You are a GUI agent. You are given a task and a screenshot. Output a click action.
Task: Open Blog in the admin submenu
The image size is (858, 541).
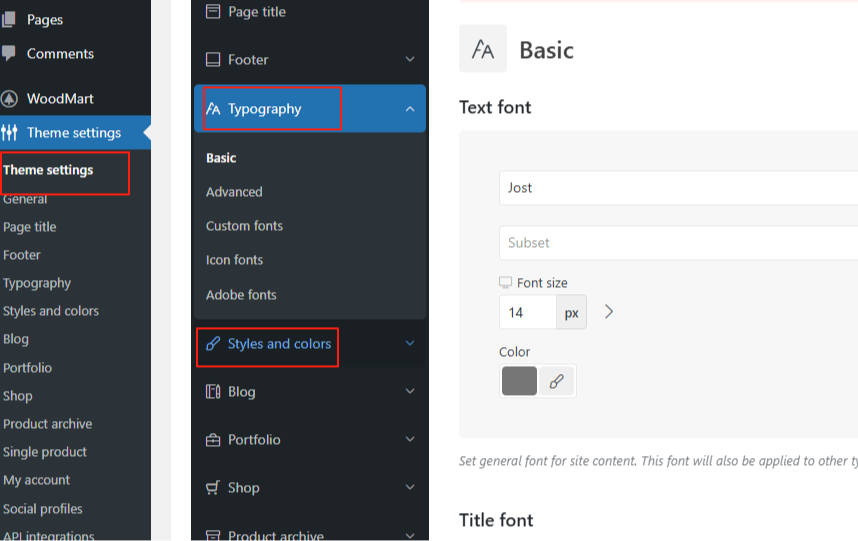(16, 339)
